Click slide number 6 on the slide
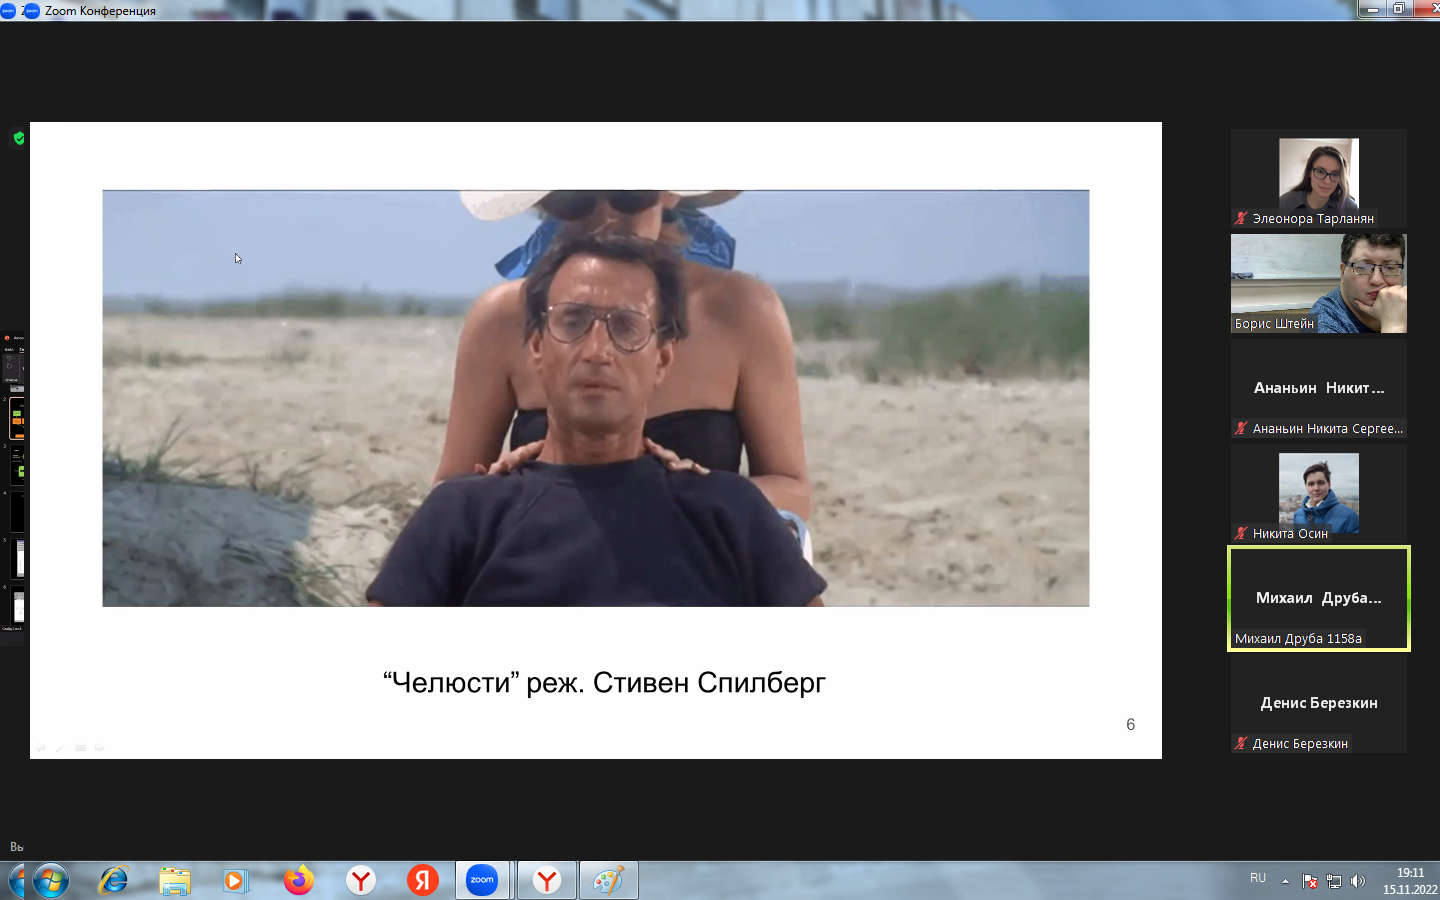Image resolution: width=1440 pixels, height=900 pixels. [1131, 724]
